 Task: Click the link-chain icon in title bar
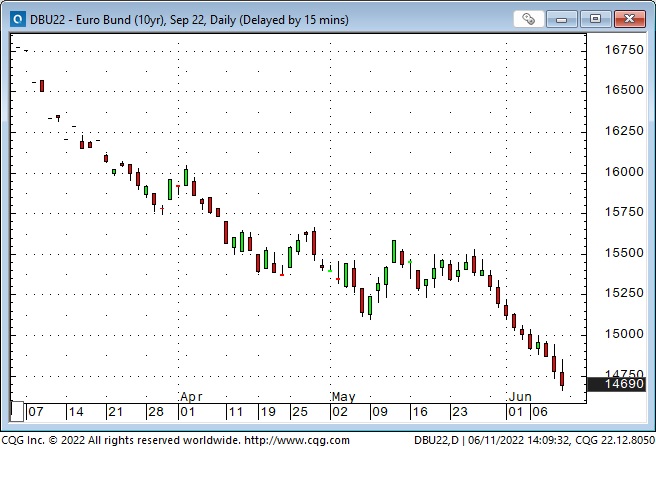click(528, 19)
